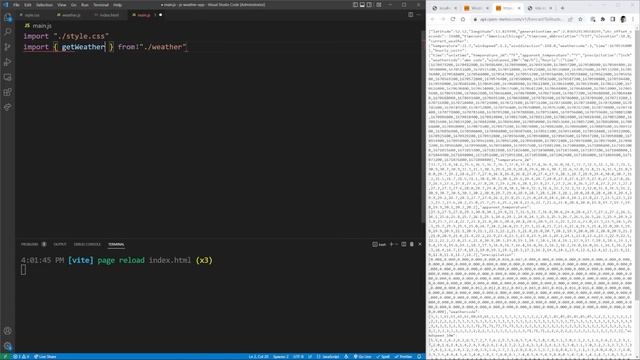Open Extensions view in activity bar

point(7,92)
